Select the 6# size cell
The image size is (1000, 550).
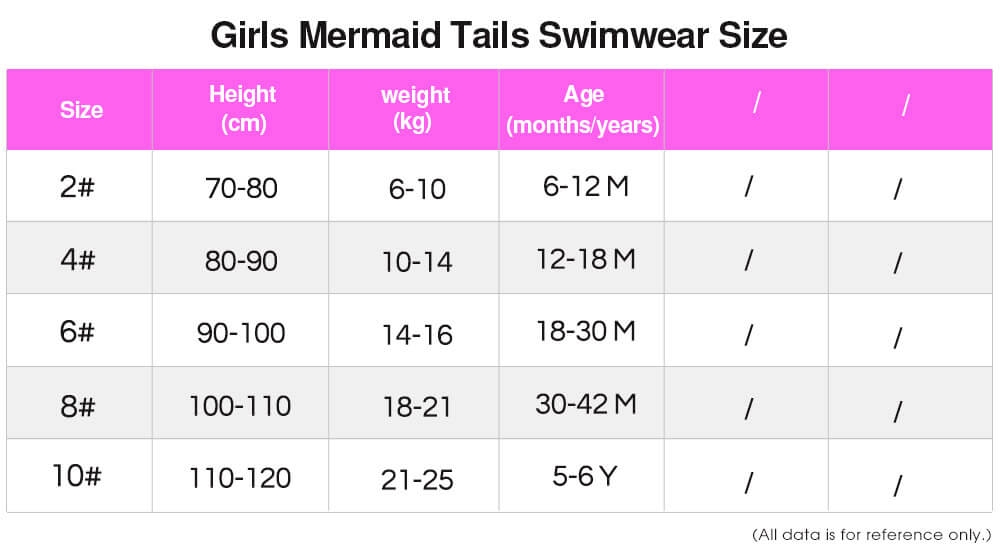pos(77,332)
